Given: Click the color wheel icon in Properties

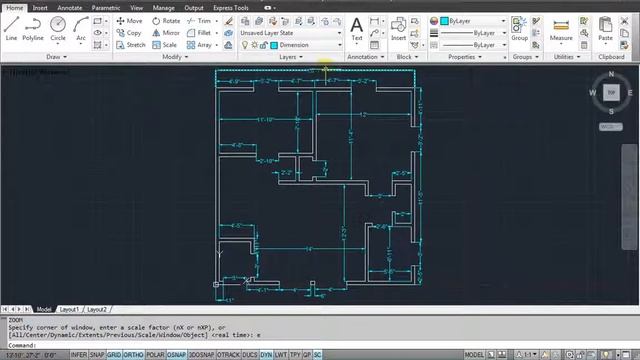Looking at the screenshot, I should [434, 21].
